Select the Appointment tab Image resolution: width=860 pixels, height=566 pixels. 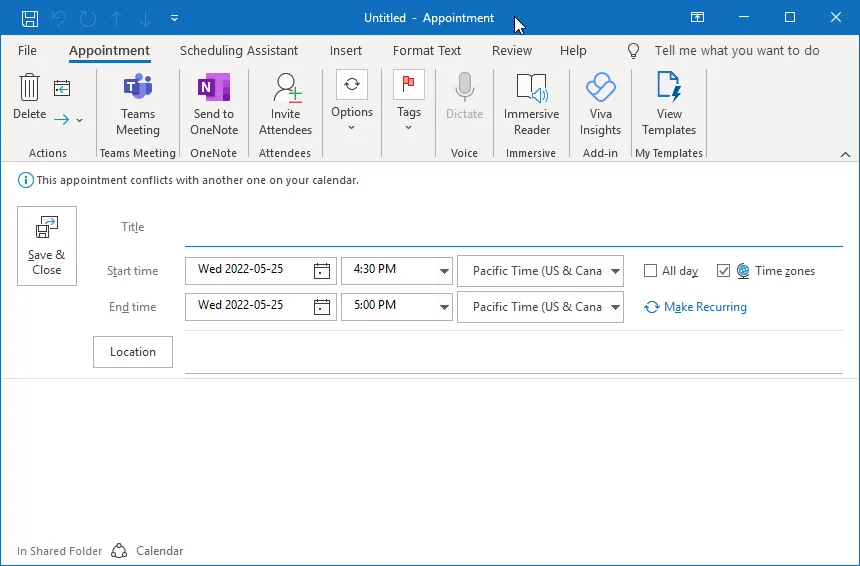click(109, 50)
